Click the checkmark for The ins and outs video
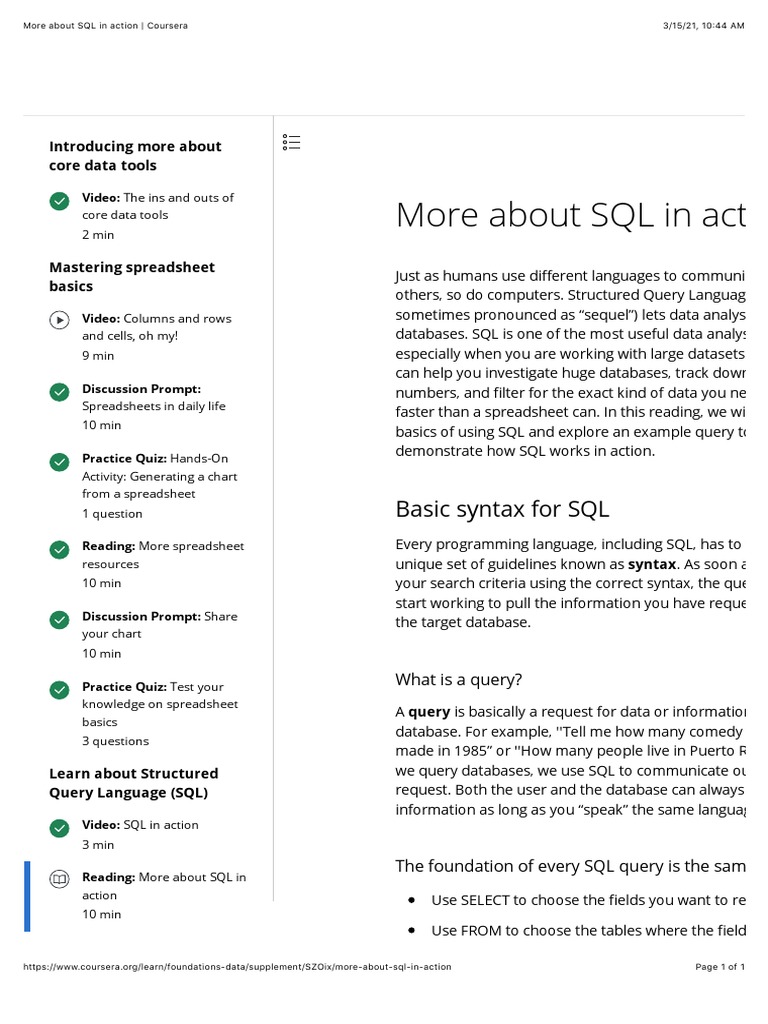 pos(60,200)
